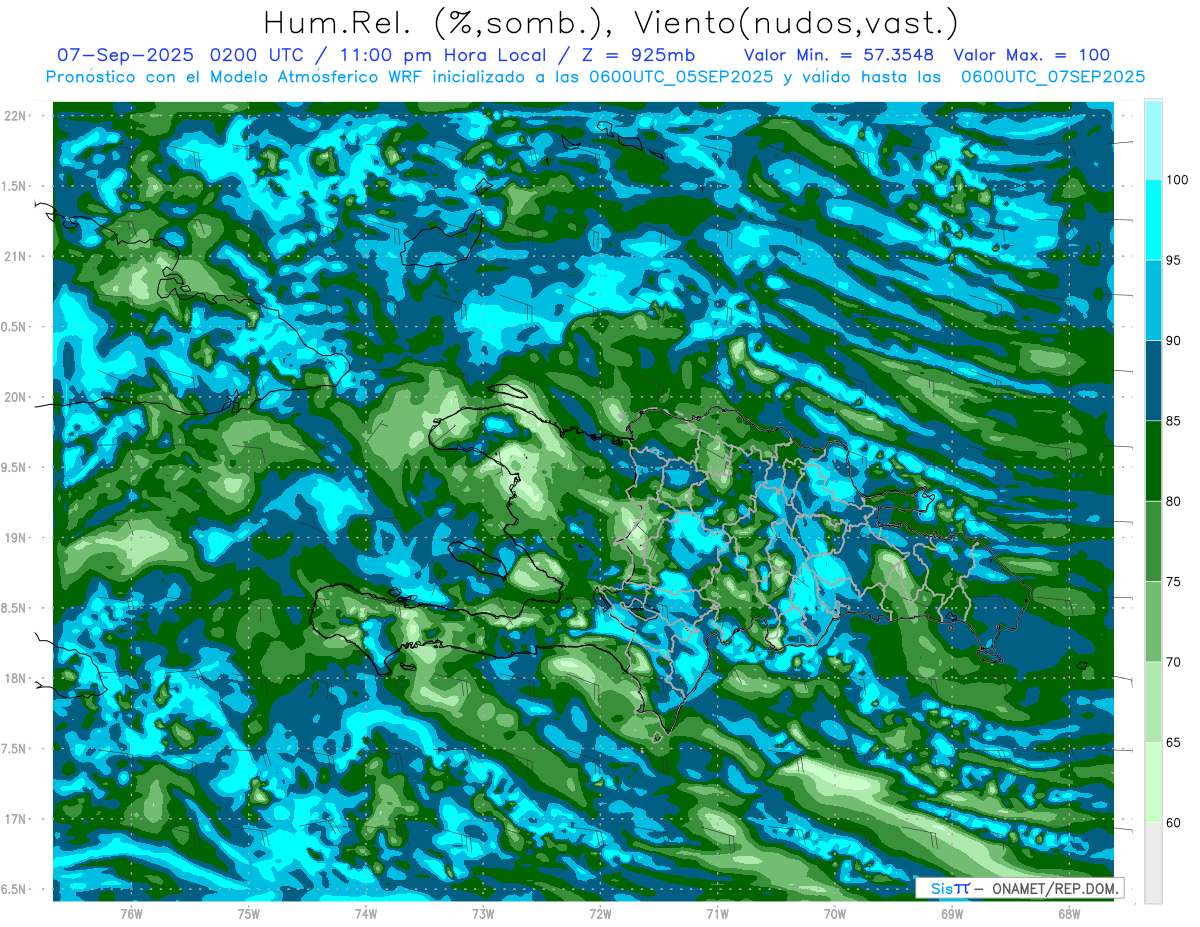Select the legend band between 70 and 75
The width and height of the screenshot is (1200, 927).
[x=1153, y=622]
